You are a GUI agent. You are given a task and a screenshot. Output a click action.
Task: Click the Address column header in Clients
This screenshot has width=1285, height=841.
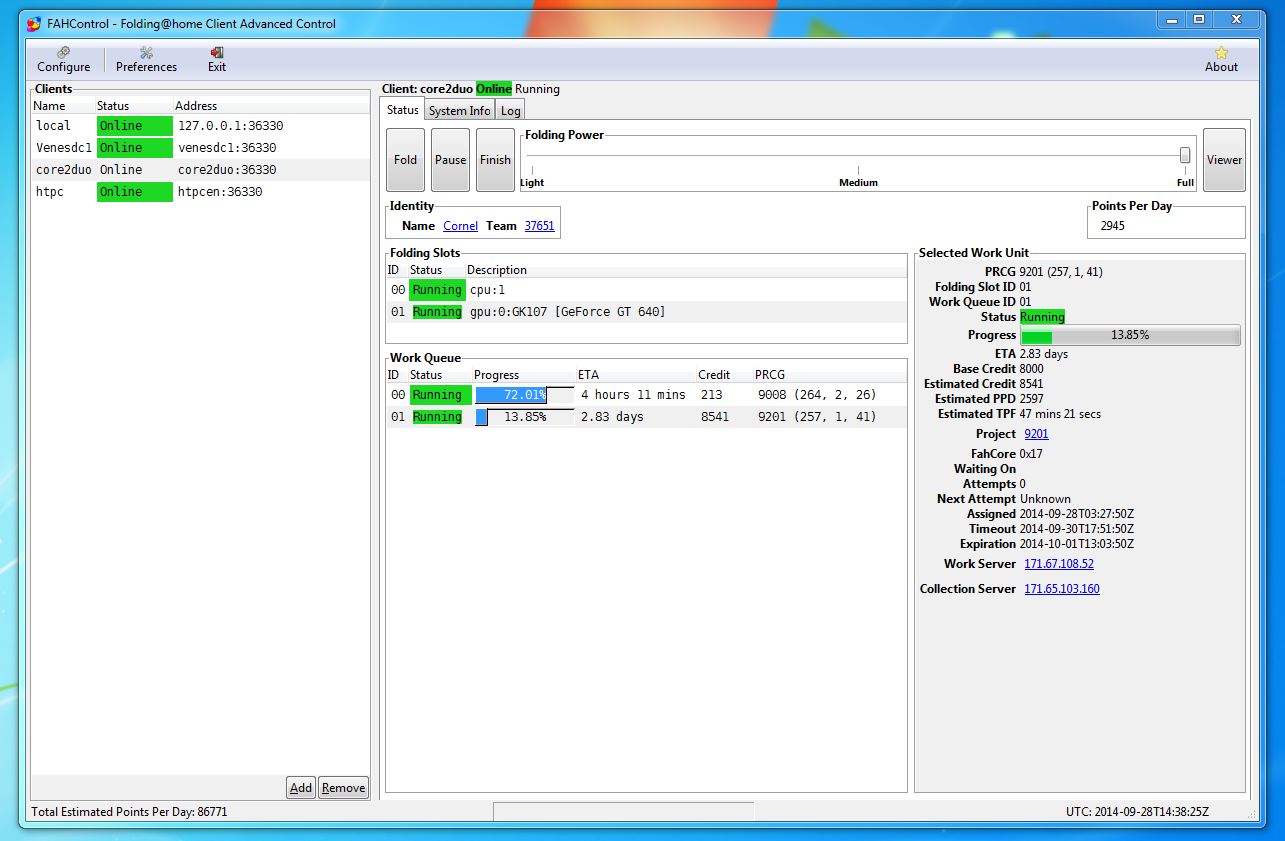click(x=270, y=106)
